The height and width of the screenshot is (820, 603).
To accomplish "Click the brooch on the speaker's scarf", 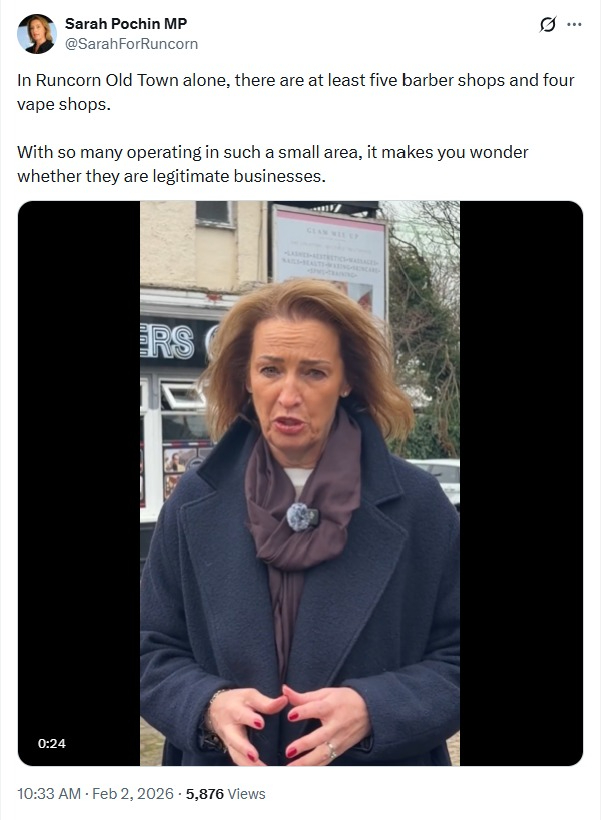I will point(302,517).
